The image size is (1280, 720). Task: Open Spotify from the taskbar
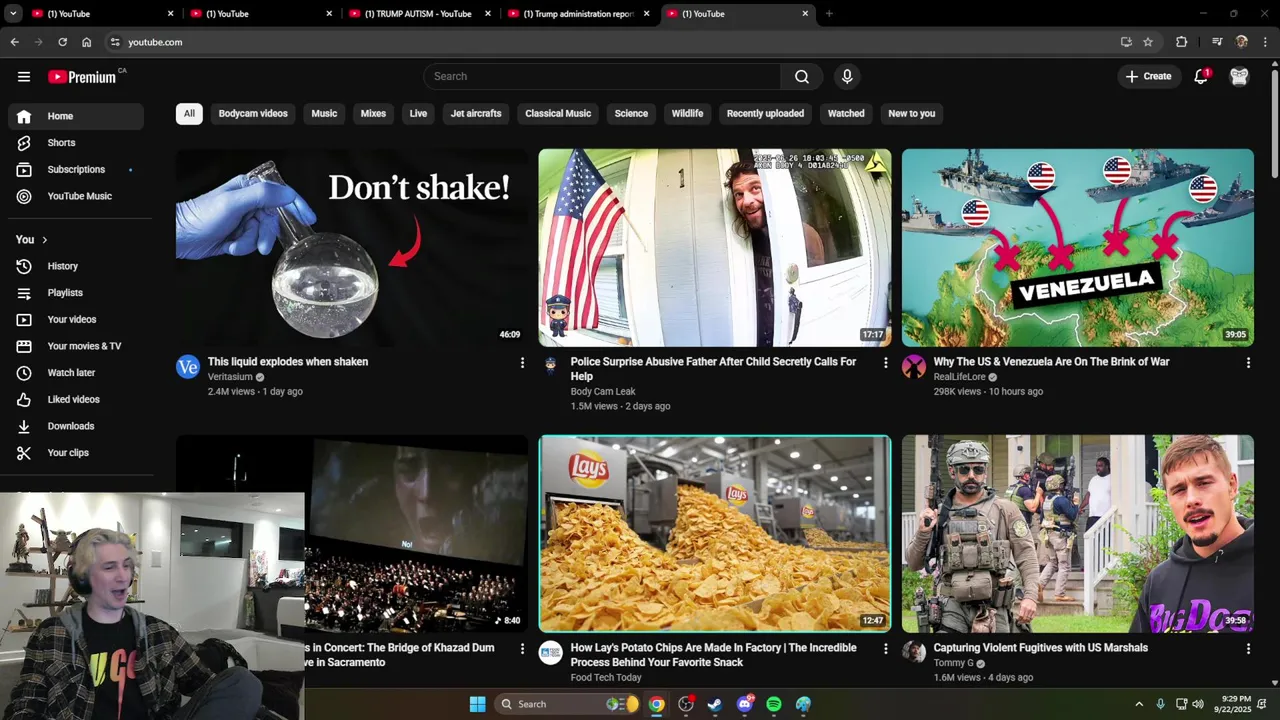tap(774, 704)
